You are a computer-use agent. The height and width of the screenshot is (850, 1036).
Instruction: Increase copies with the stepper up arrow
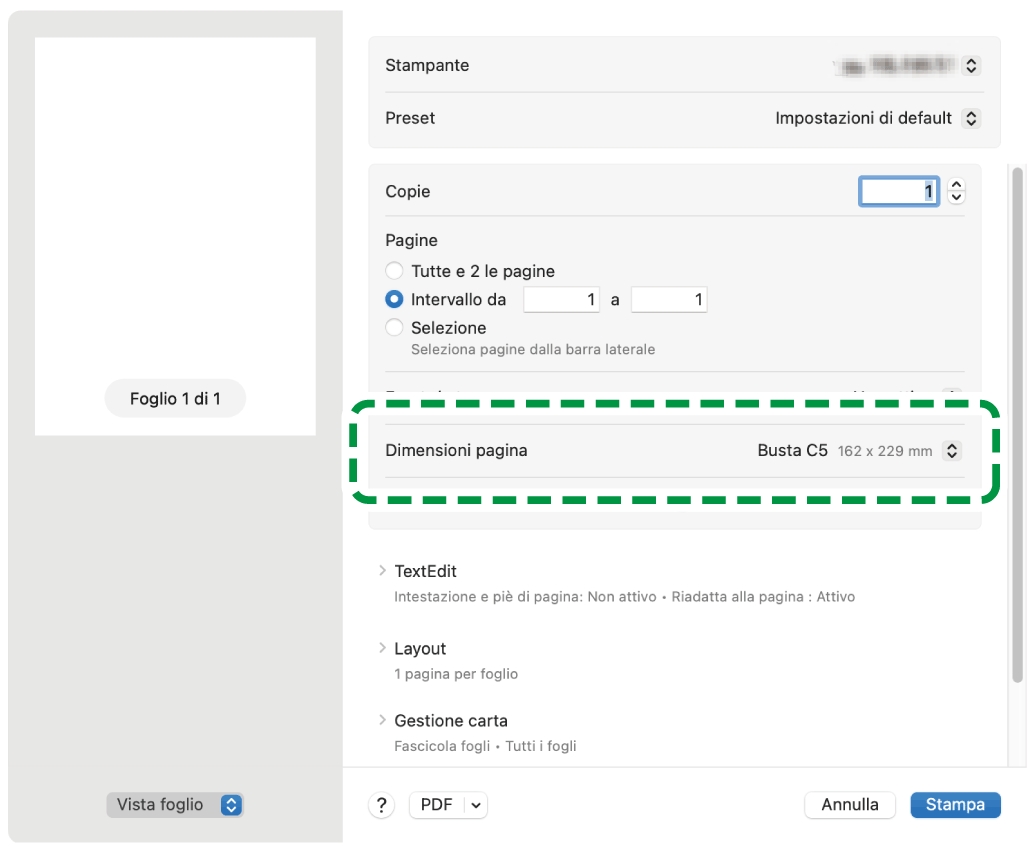point(956,185)
